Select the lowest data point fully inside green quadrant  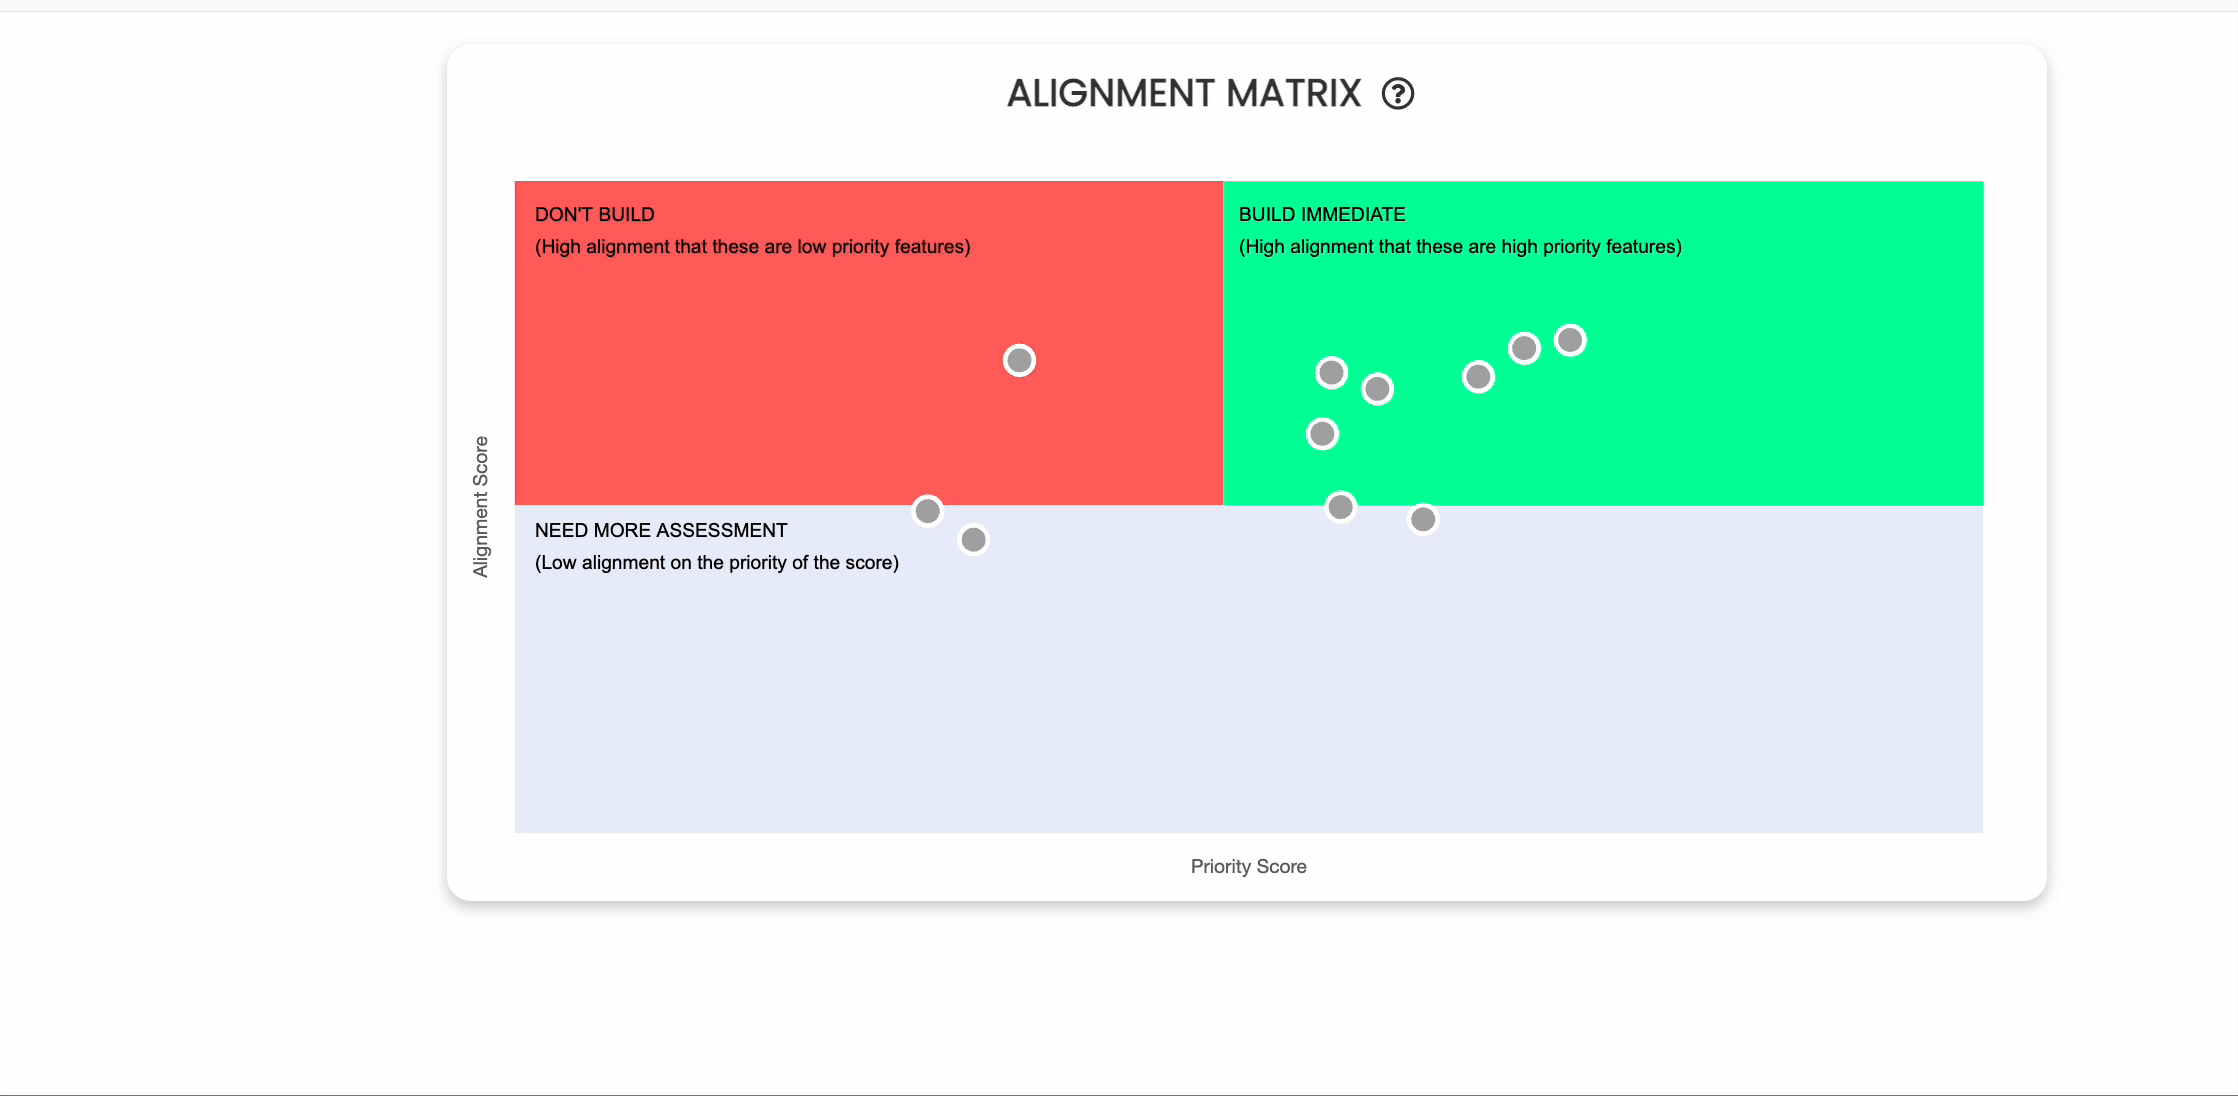(1322, 434)
